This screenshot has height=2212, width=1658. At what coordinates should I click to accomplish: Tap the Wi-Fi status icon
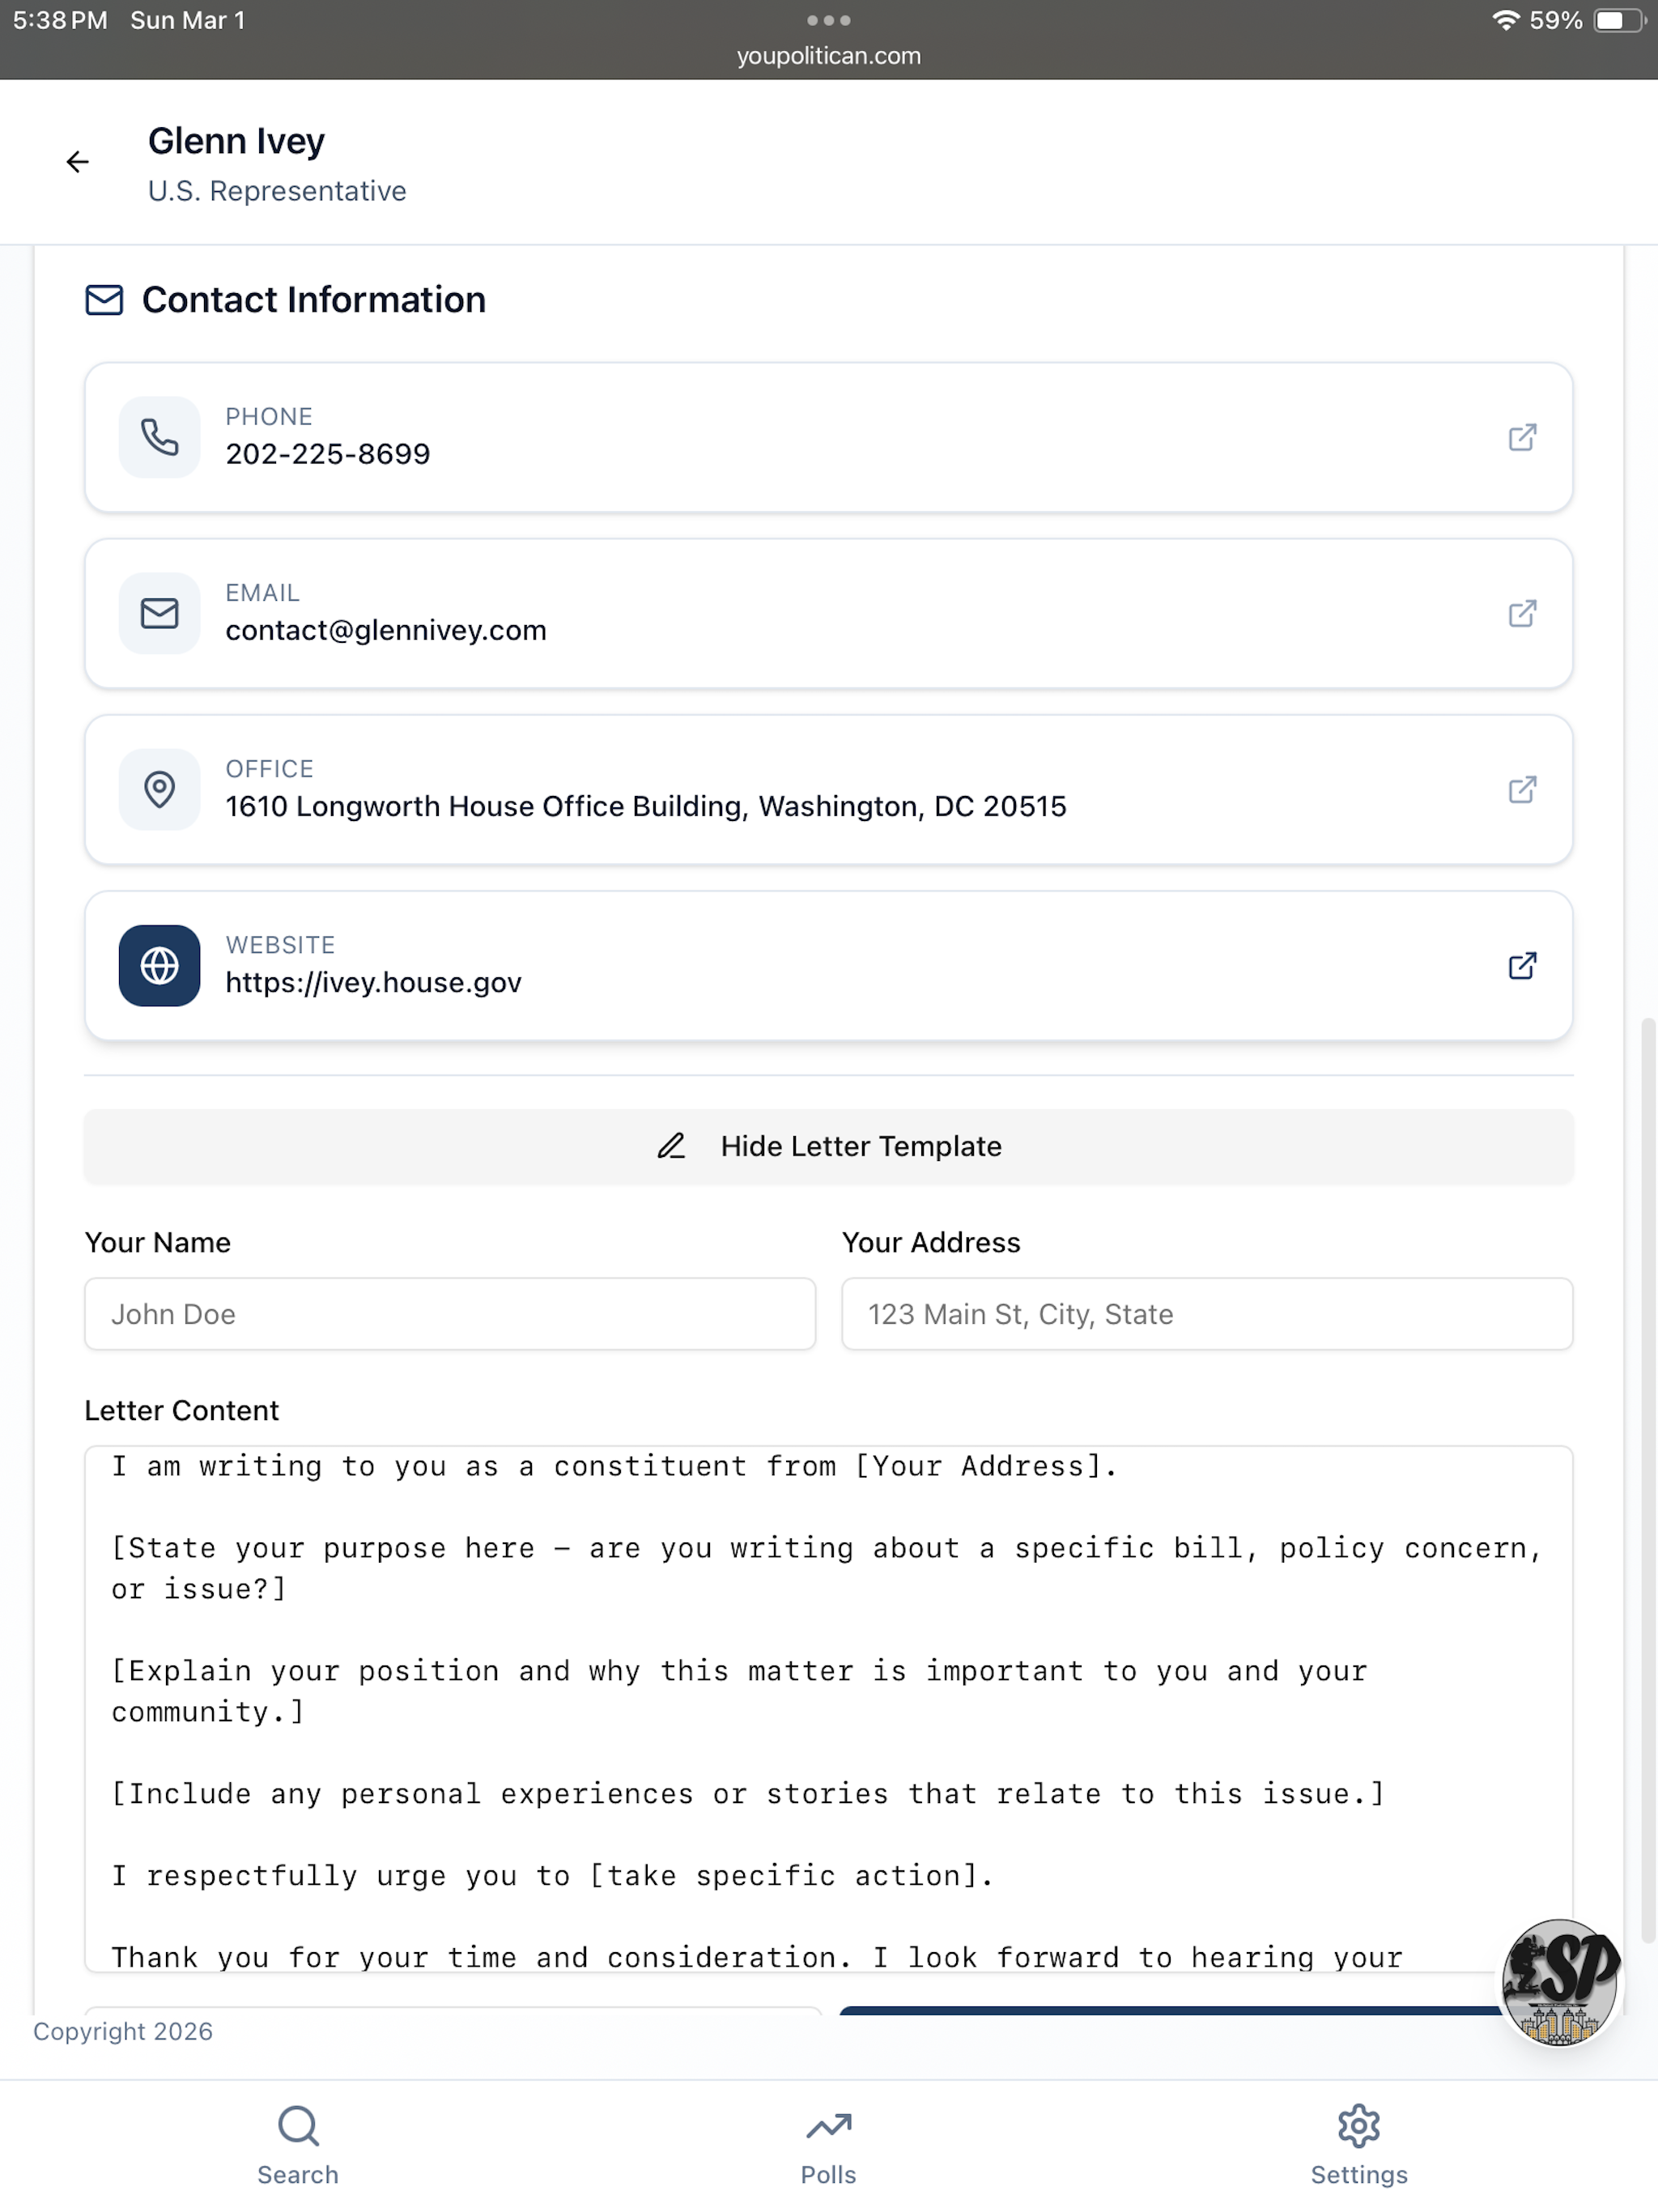tap(1505, 20)
